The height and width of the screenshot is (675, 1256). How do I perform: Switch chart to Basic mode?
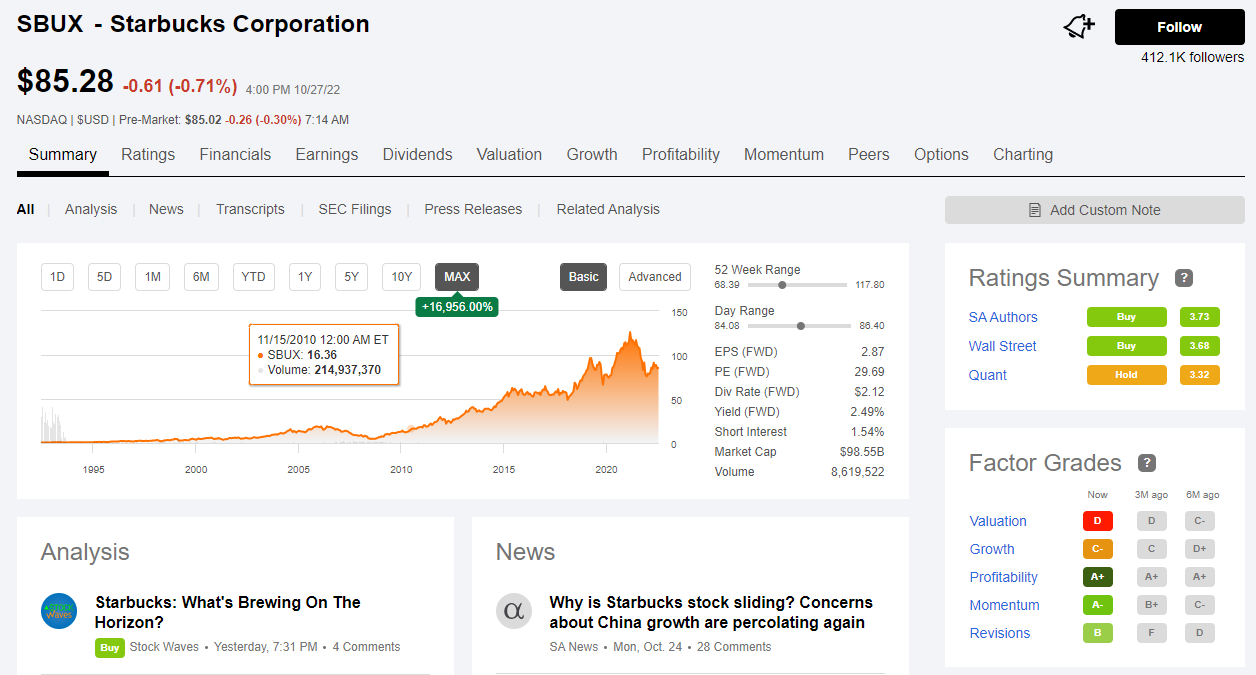[584, 277]
